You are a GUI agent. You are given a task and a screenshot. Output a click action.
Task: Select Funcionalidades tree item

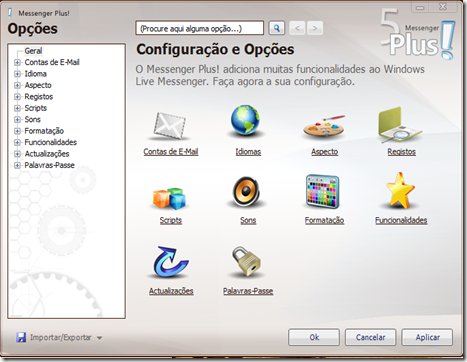pos(51,142)
